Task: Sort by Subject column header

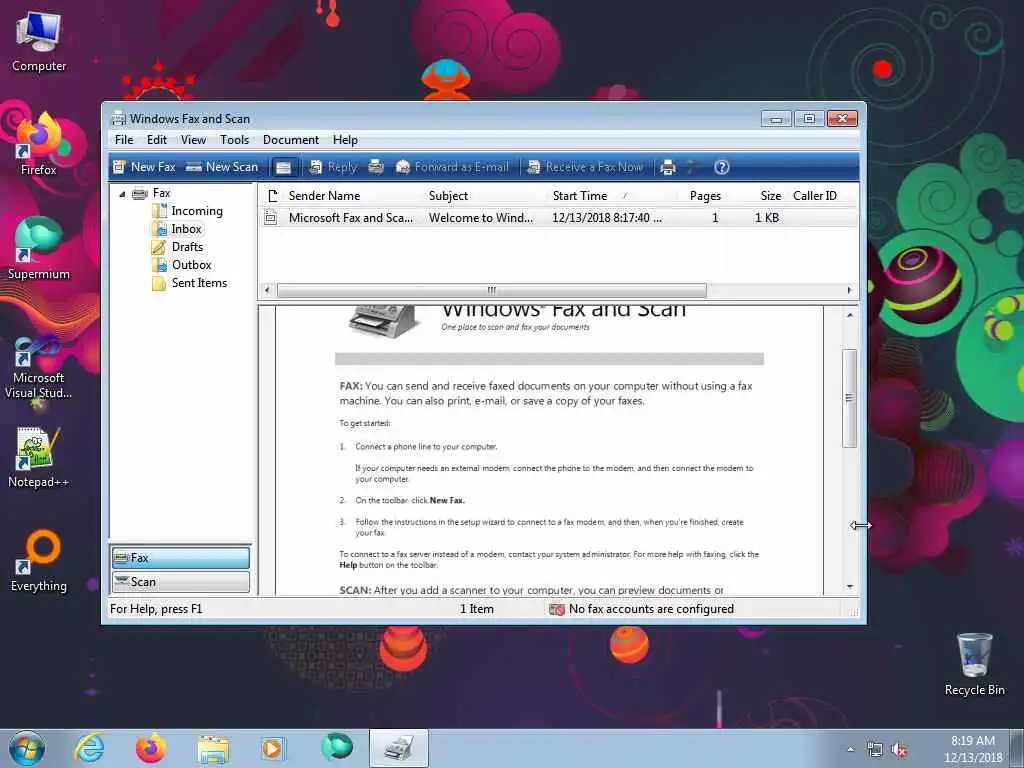Action: click(x=485, y=196)
